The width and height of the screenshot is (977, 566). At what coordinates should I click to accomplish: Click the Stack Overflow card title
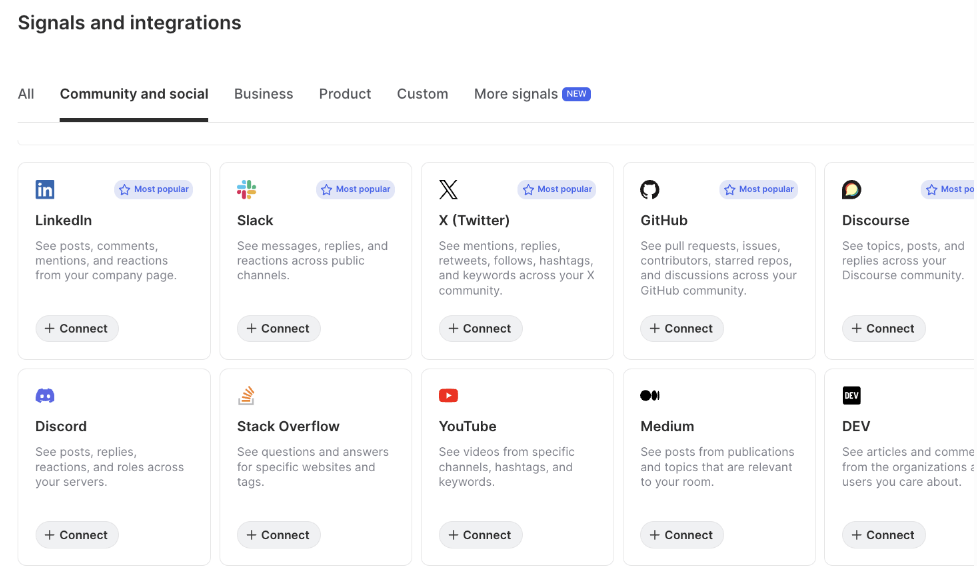[x=288, y=426]
